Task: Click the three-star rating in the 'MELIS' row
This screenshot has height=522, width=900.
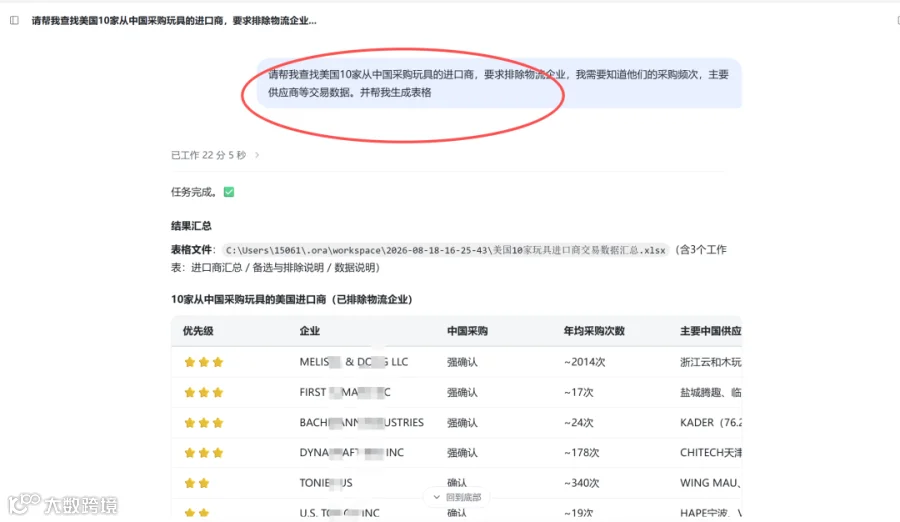Action: coord(204,362)
